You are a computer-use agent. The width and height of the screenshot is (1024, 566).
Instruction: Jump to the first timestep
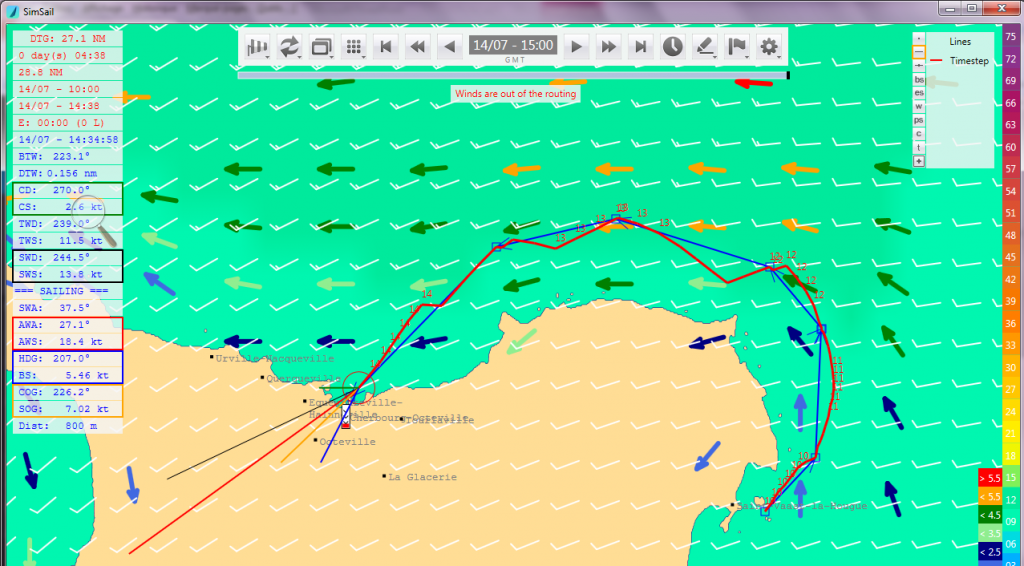point(385,46)
